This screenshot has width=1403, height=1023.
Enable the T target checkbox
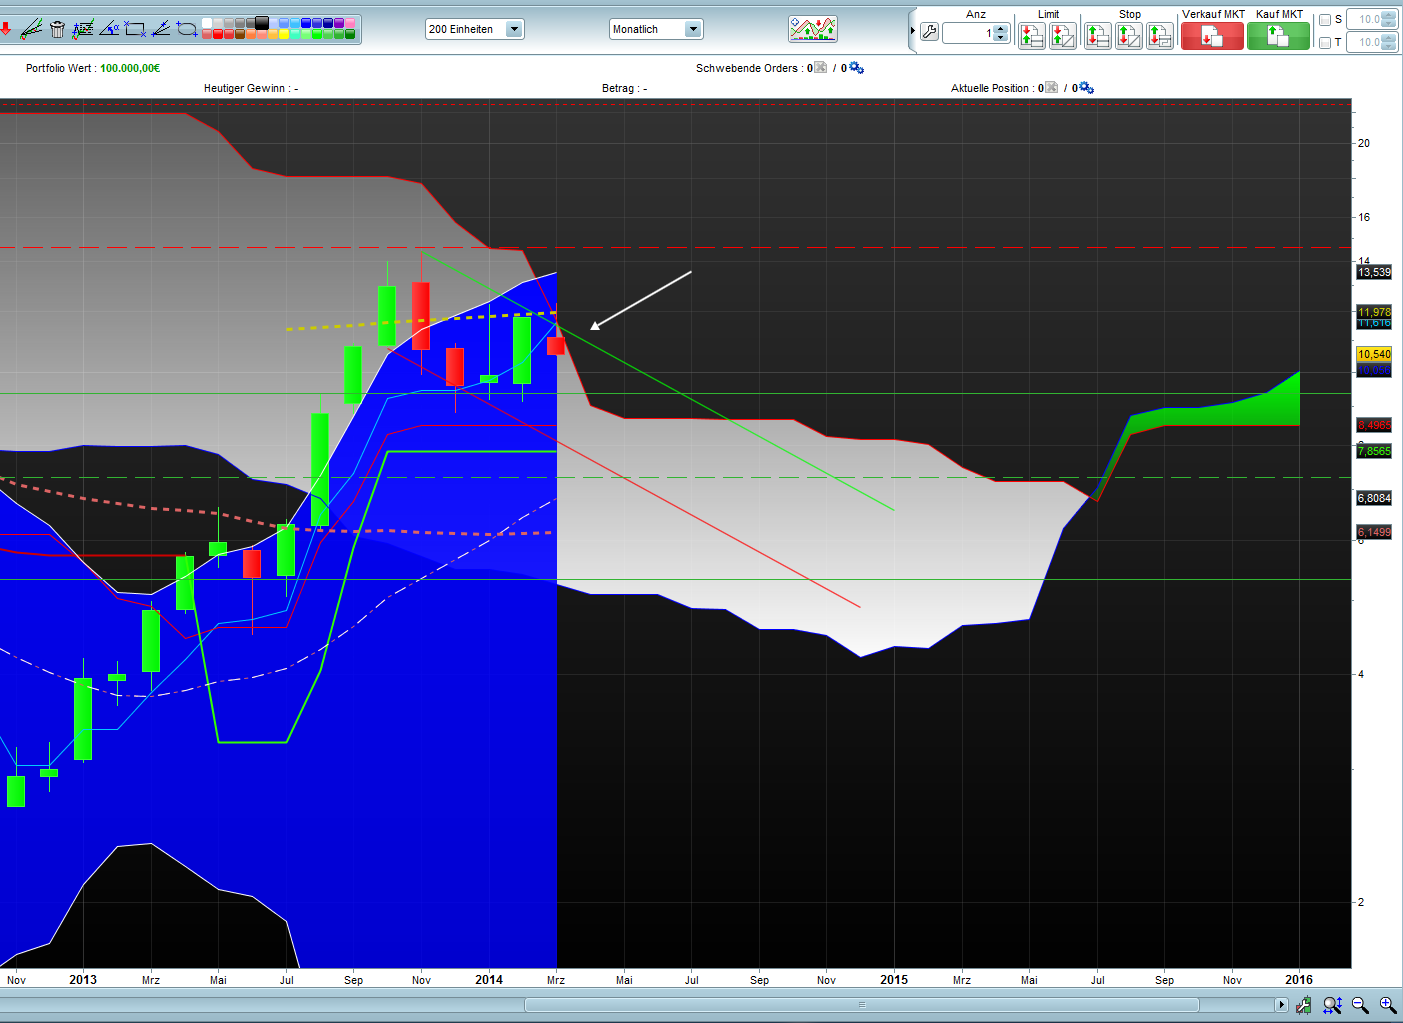[x=1325, y=43]
